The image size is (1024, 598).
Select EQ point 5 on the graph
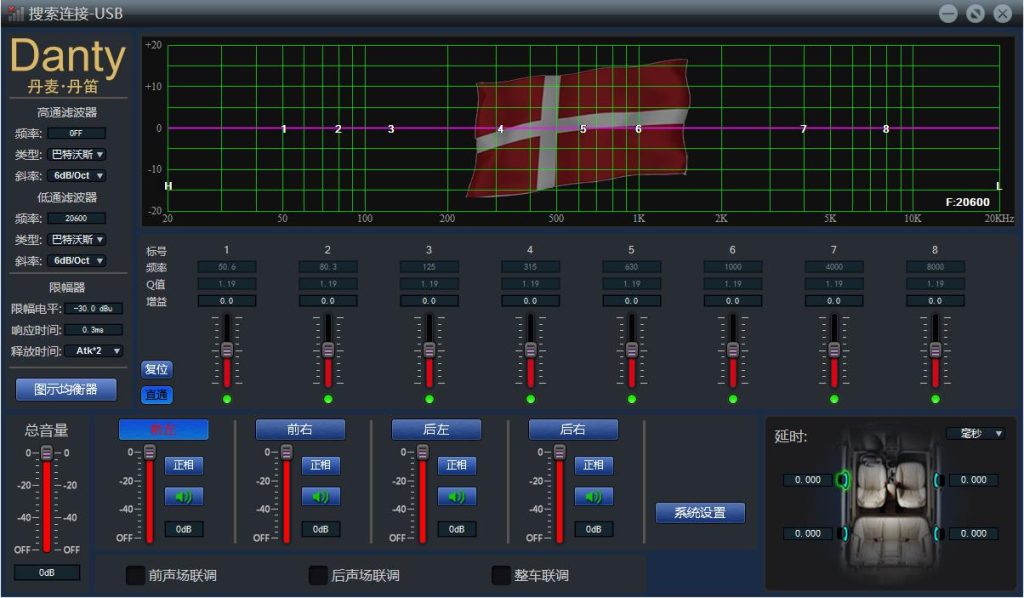[583, 129]
